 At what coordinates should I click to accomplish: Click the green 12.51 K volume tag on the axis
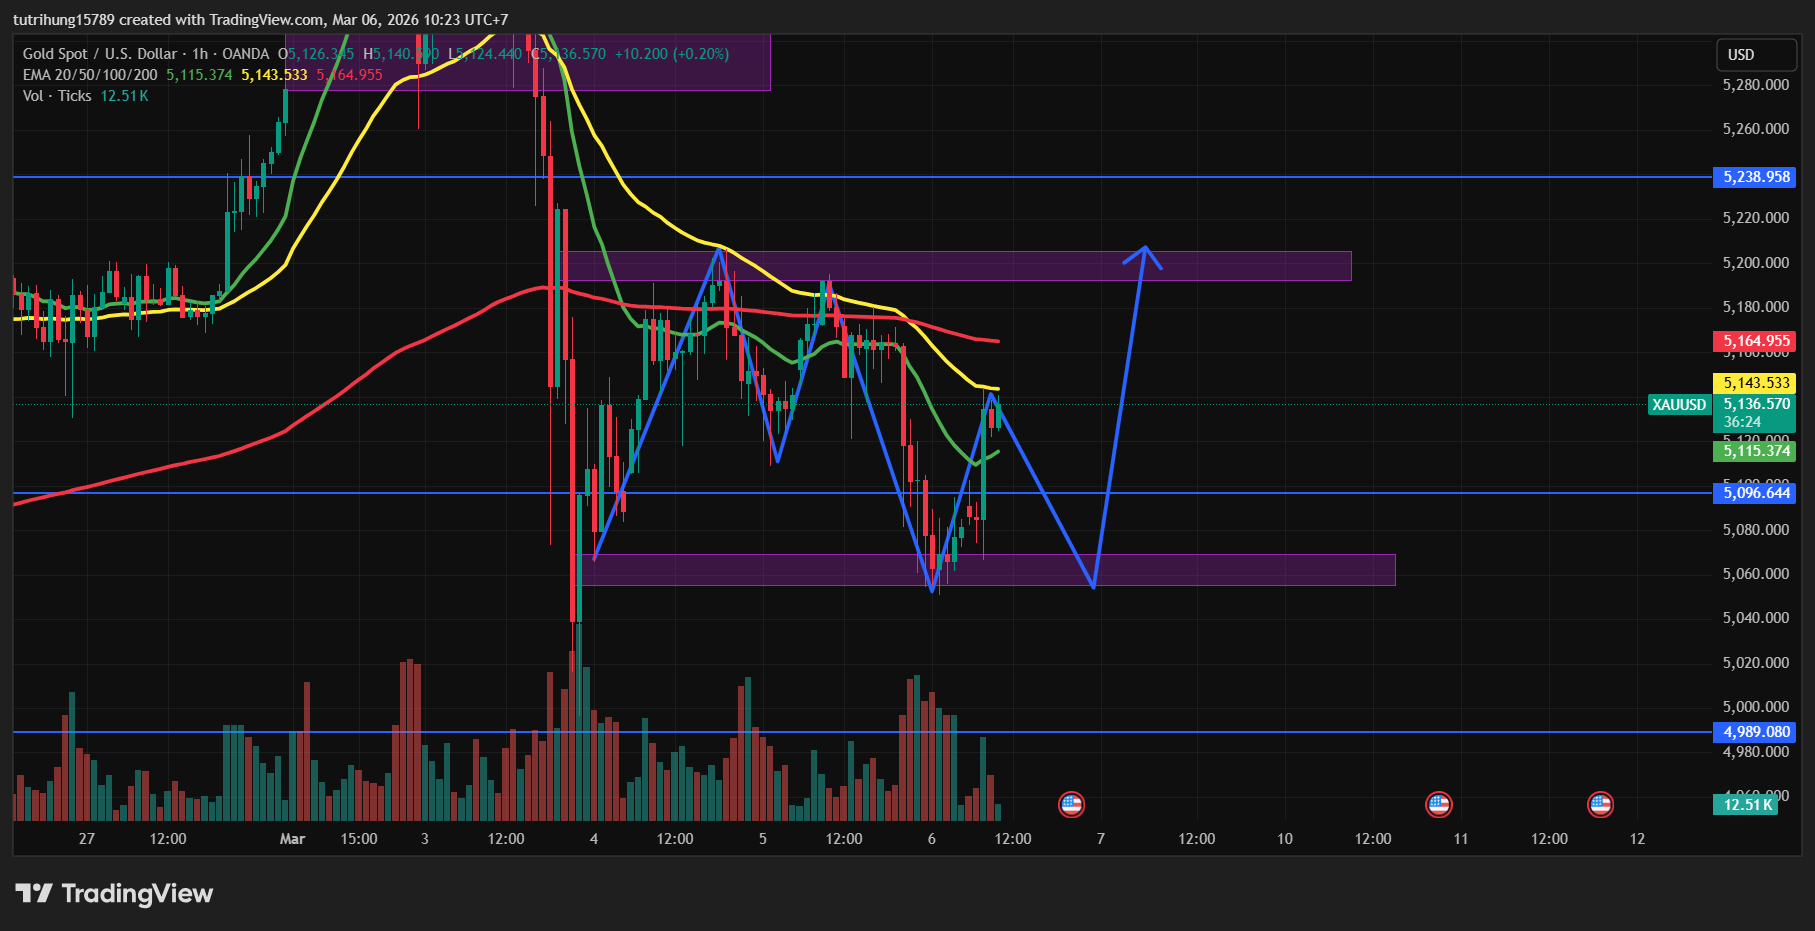[x=1748, y=805]
